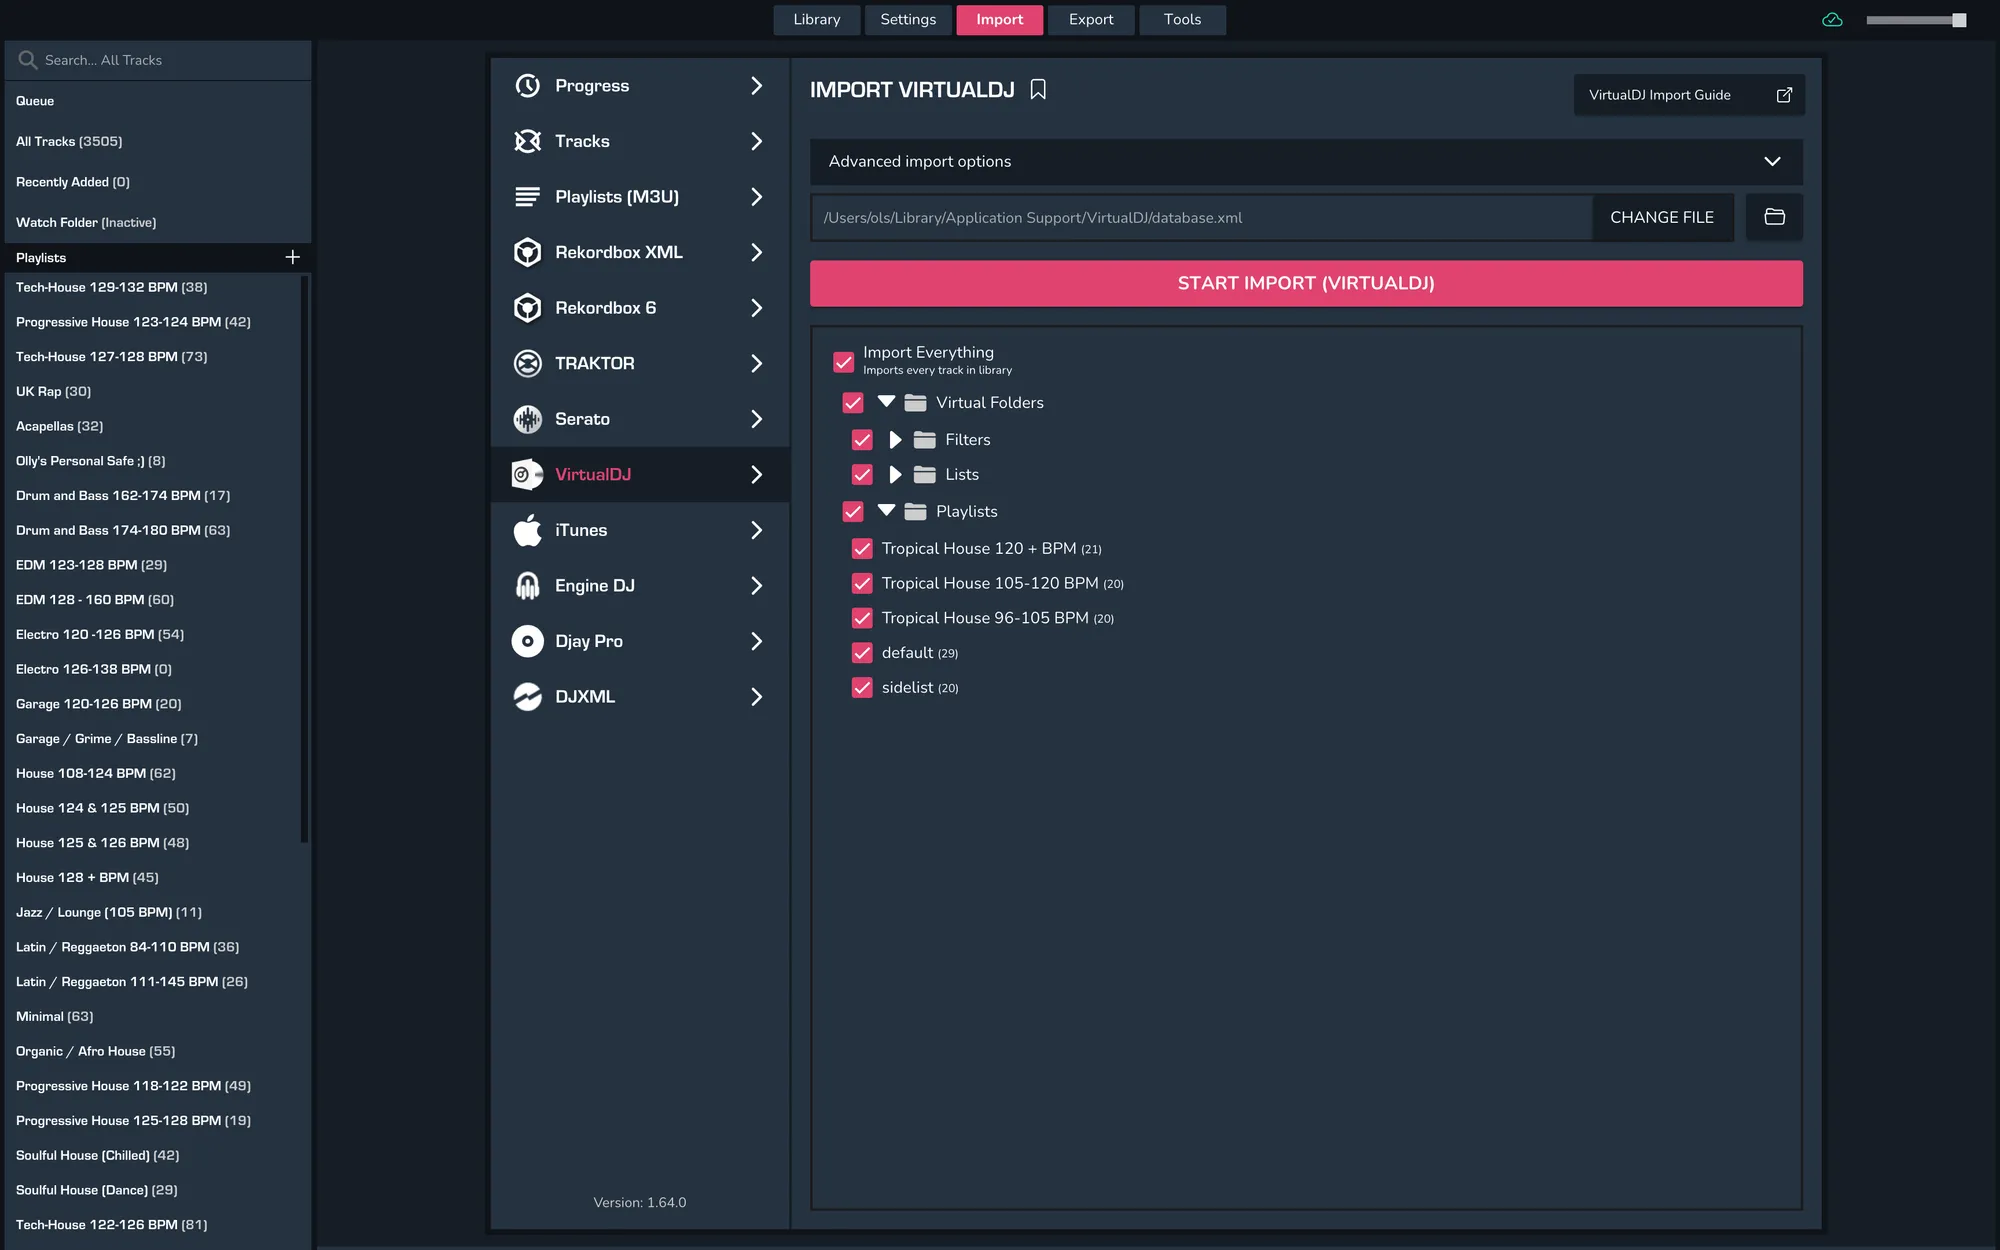Uncheck Tropical House 105-120 BPM playlist
This screenshot has height=1250, width=2000.
click(862, 583)
